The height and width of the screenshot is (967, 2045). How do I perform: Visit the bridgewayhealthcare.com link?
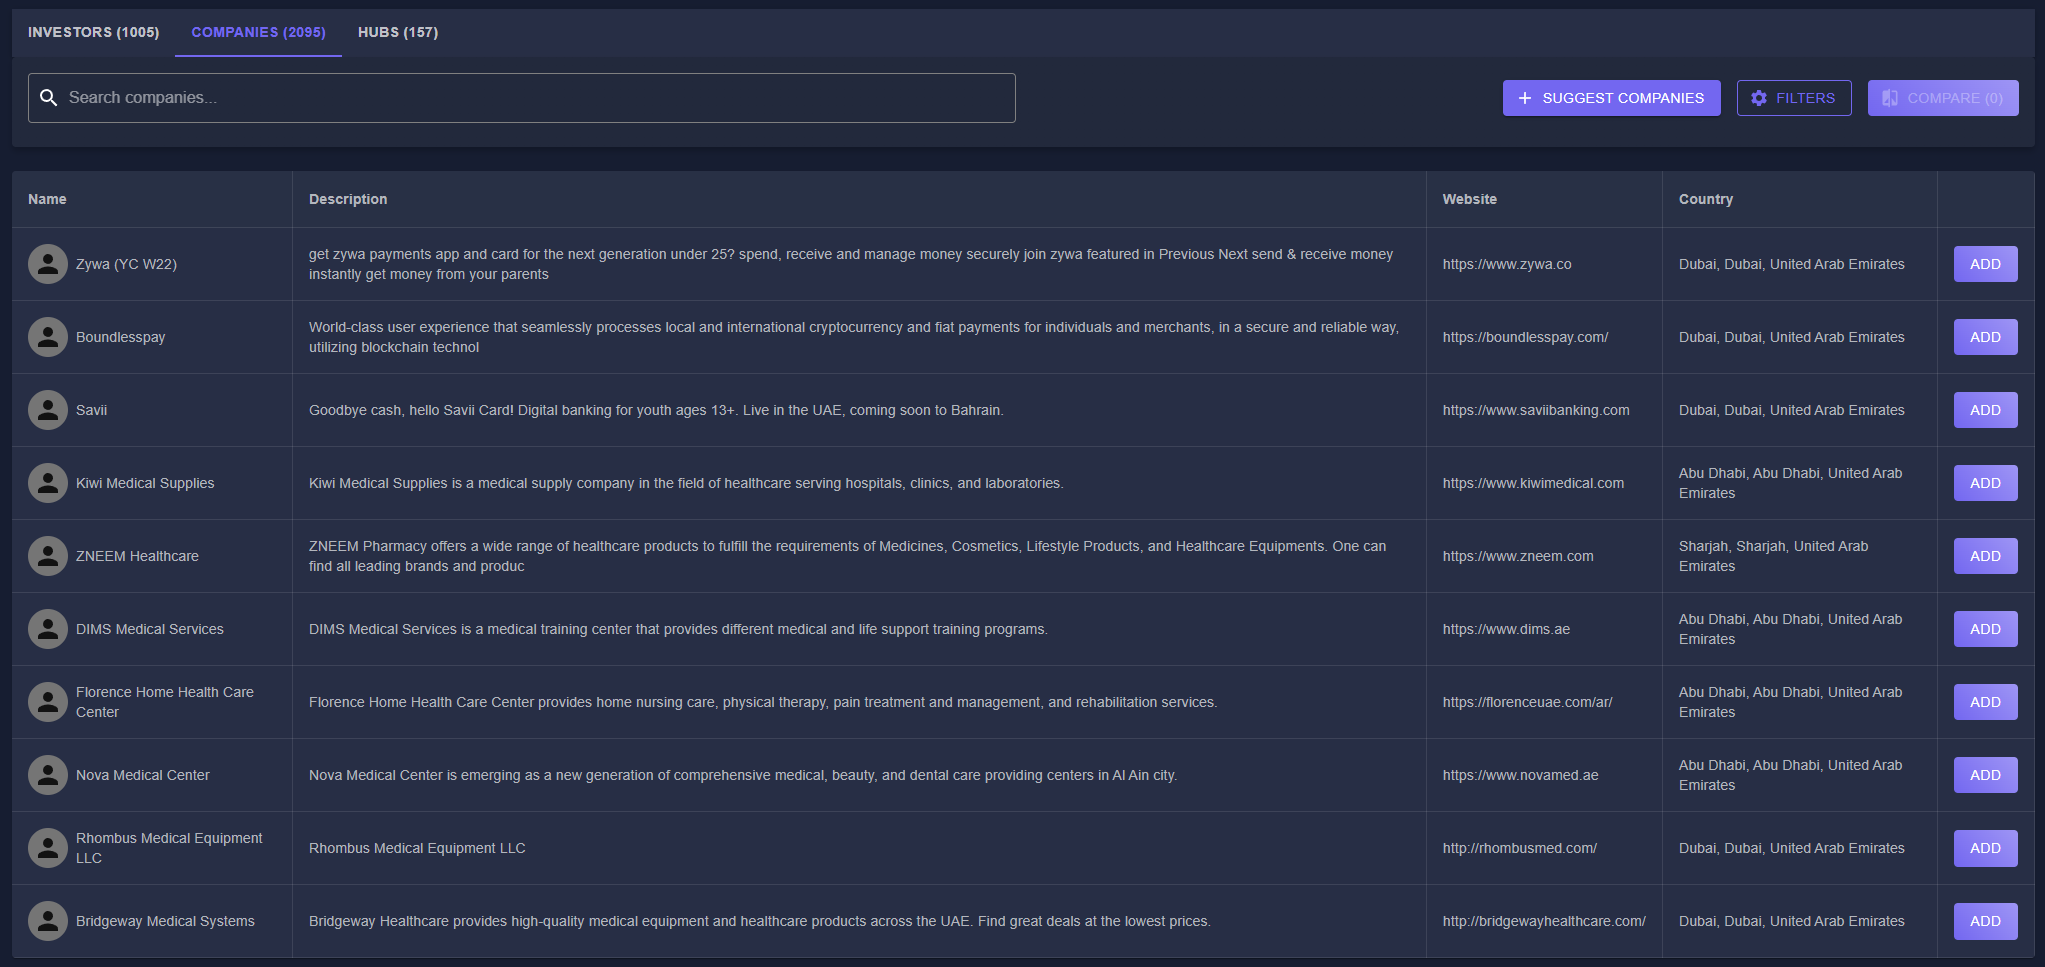[1543, 921]
